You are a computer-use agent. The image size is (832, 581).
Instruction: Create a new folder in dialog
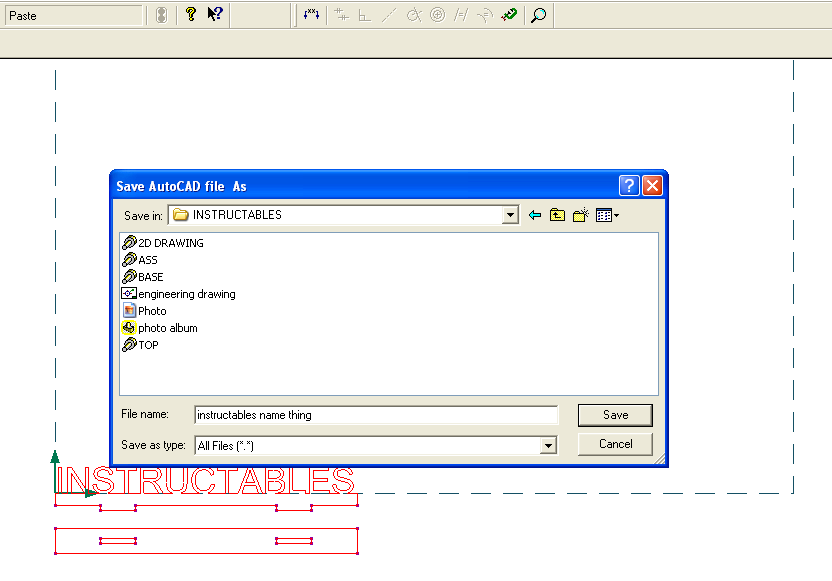580,215
